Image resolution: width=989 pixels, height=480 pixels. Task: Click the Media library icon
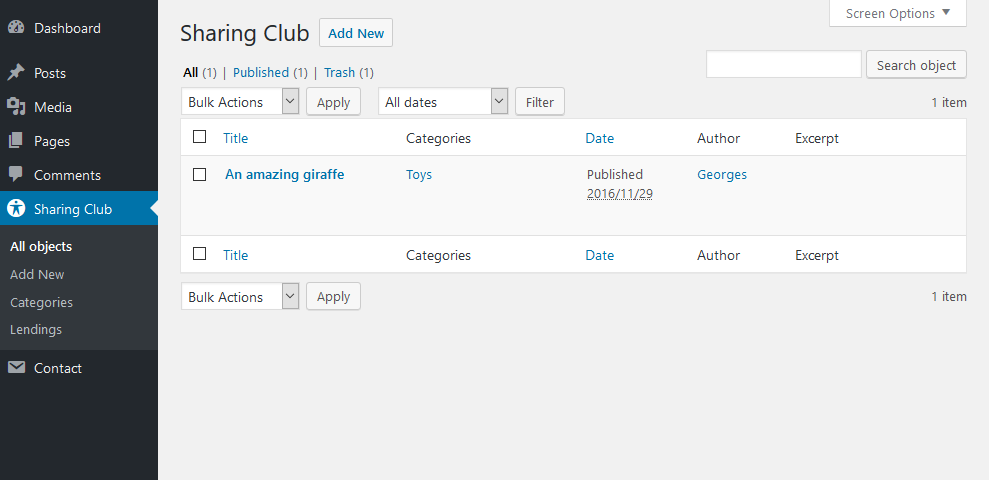click(16, 107)
